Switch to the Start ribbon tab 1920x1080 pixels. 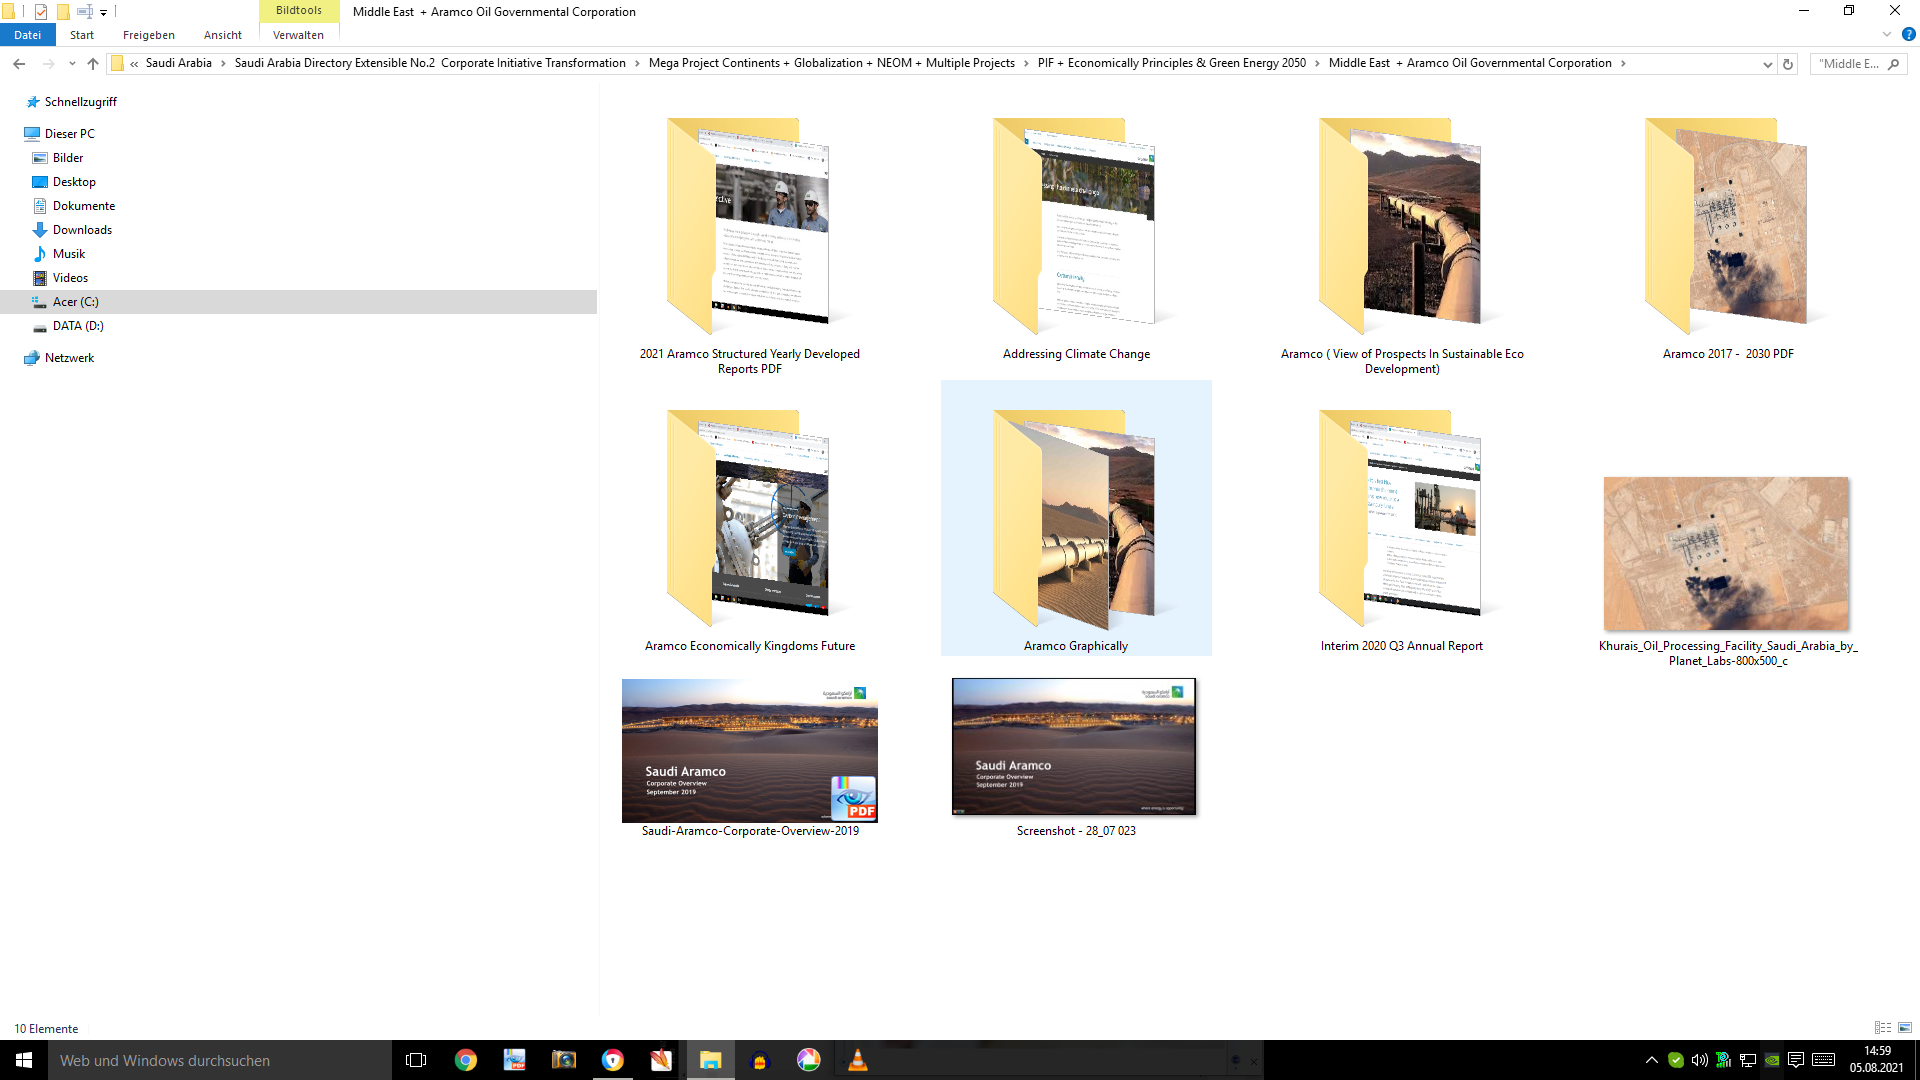click(82, 35)
